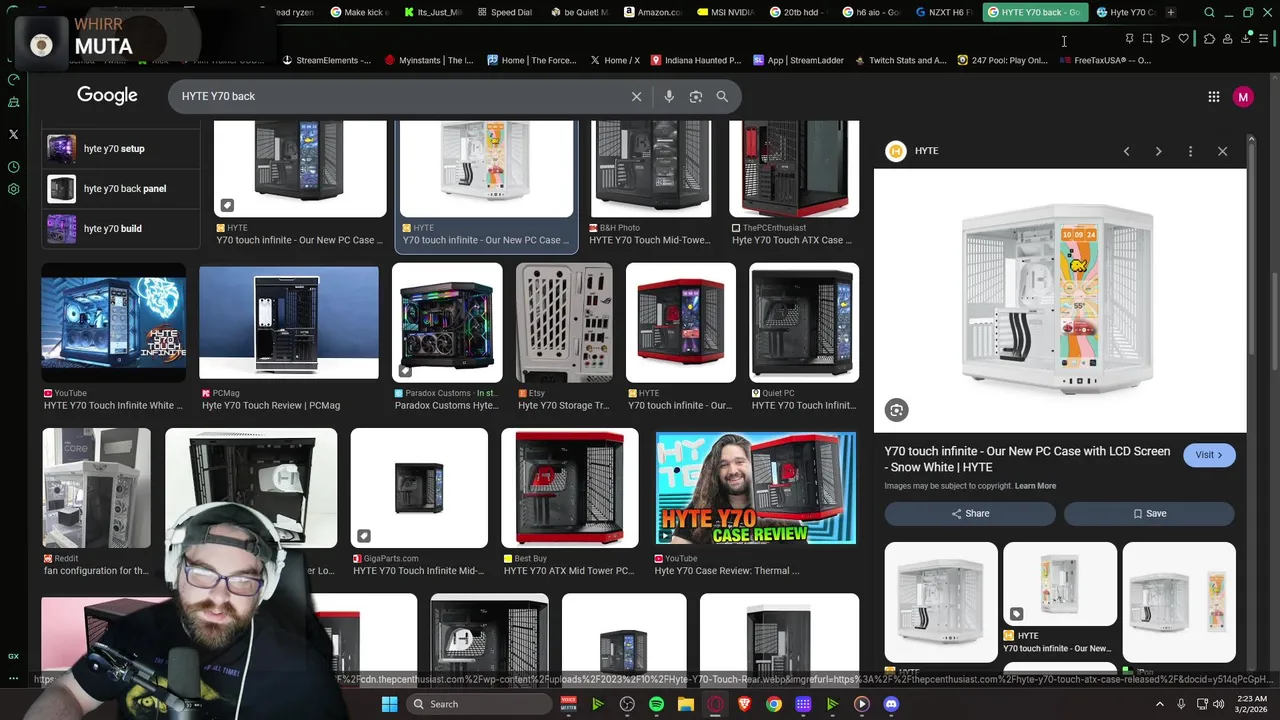Open the Google account avatar M

click(1243, 97)
